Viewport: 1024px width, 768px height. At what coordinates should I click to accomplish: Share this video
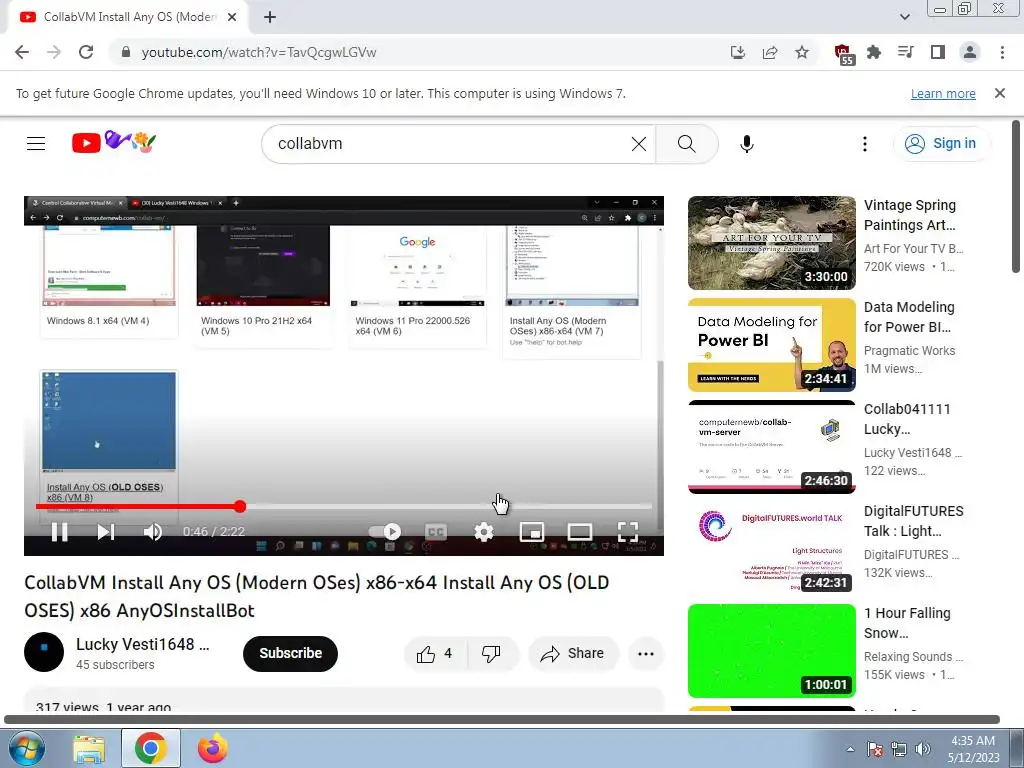(573, 654)
